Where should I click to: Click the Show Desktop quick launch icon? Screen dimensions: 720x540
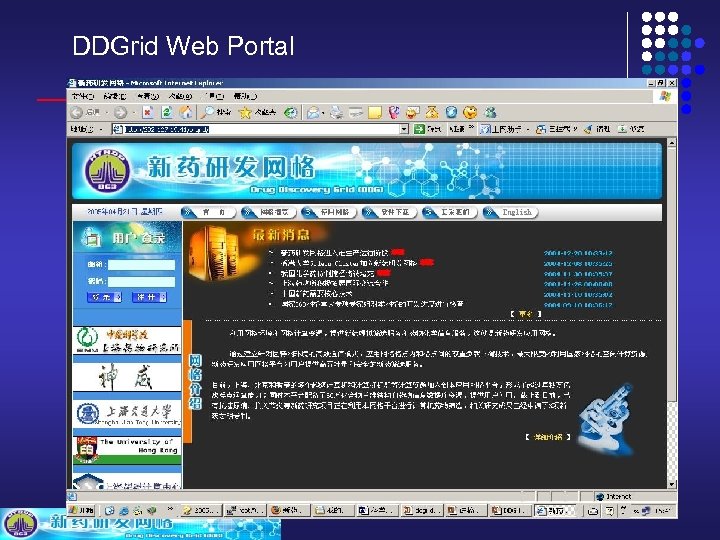[109, 510]
